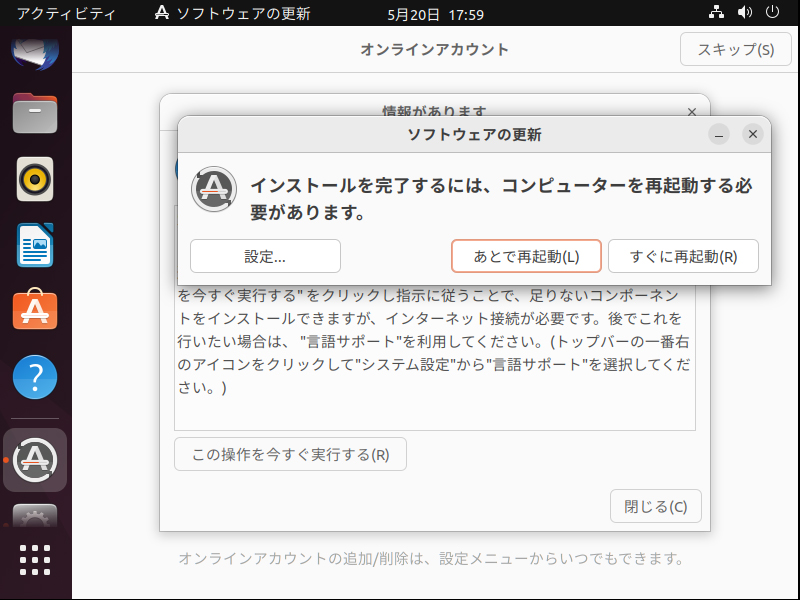Image resolution: width=800 pixels, height=600 pixels.
Task: Open ソフトウェアの更新 app menu in top bar
Action: 233,13
